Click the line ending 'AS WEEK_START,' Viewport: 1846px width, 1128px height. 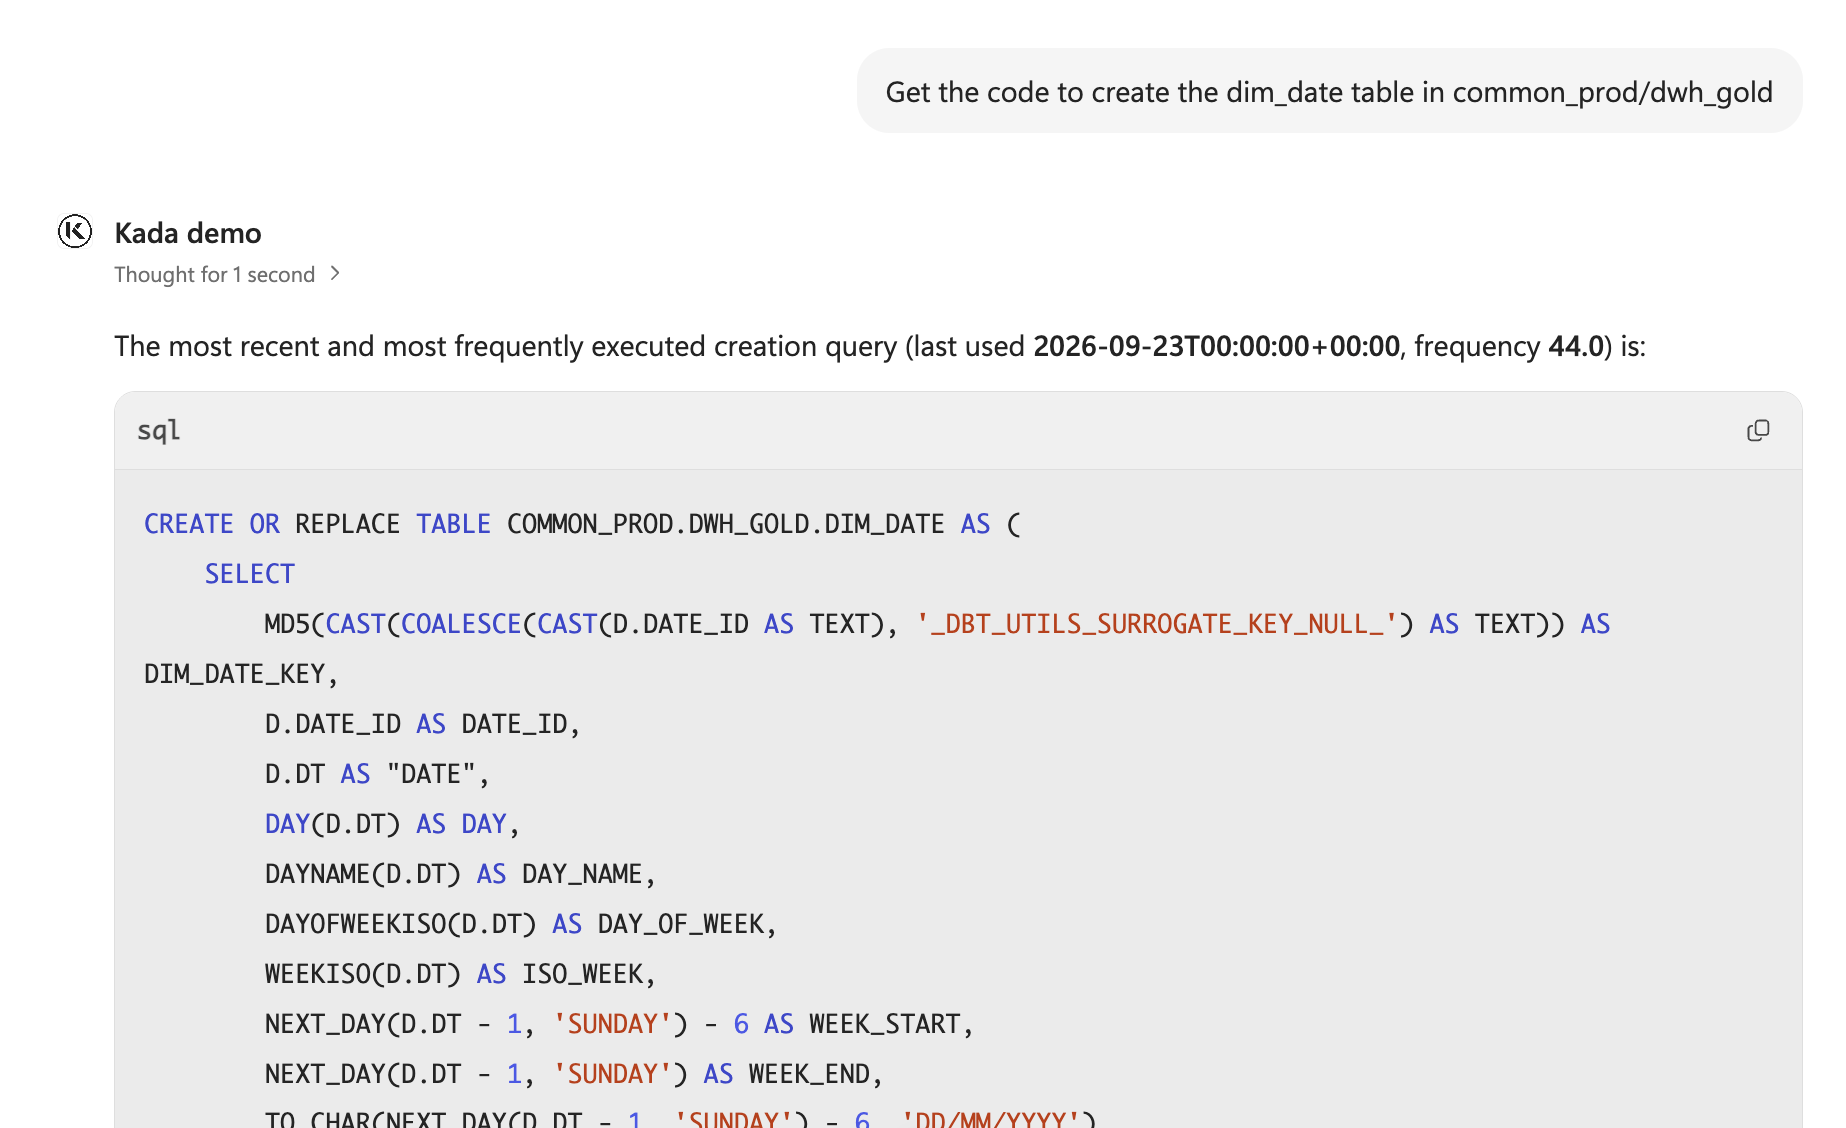[619, 1024]
